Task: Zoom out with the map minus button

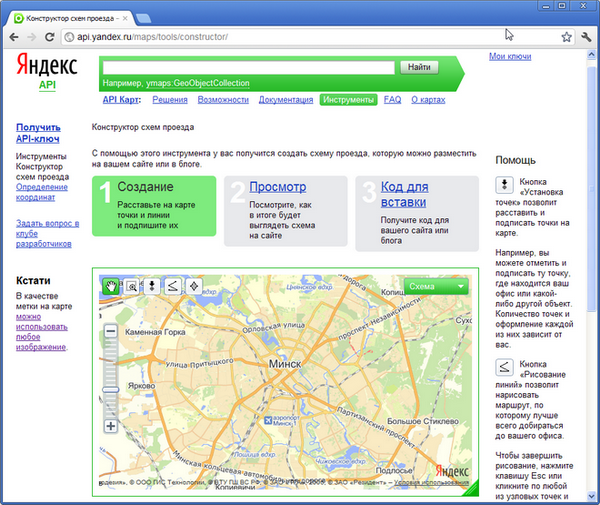Action: click(111, 331)
